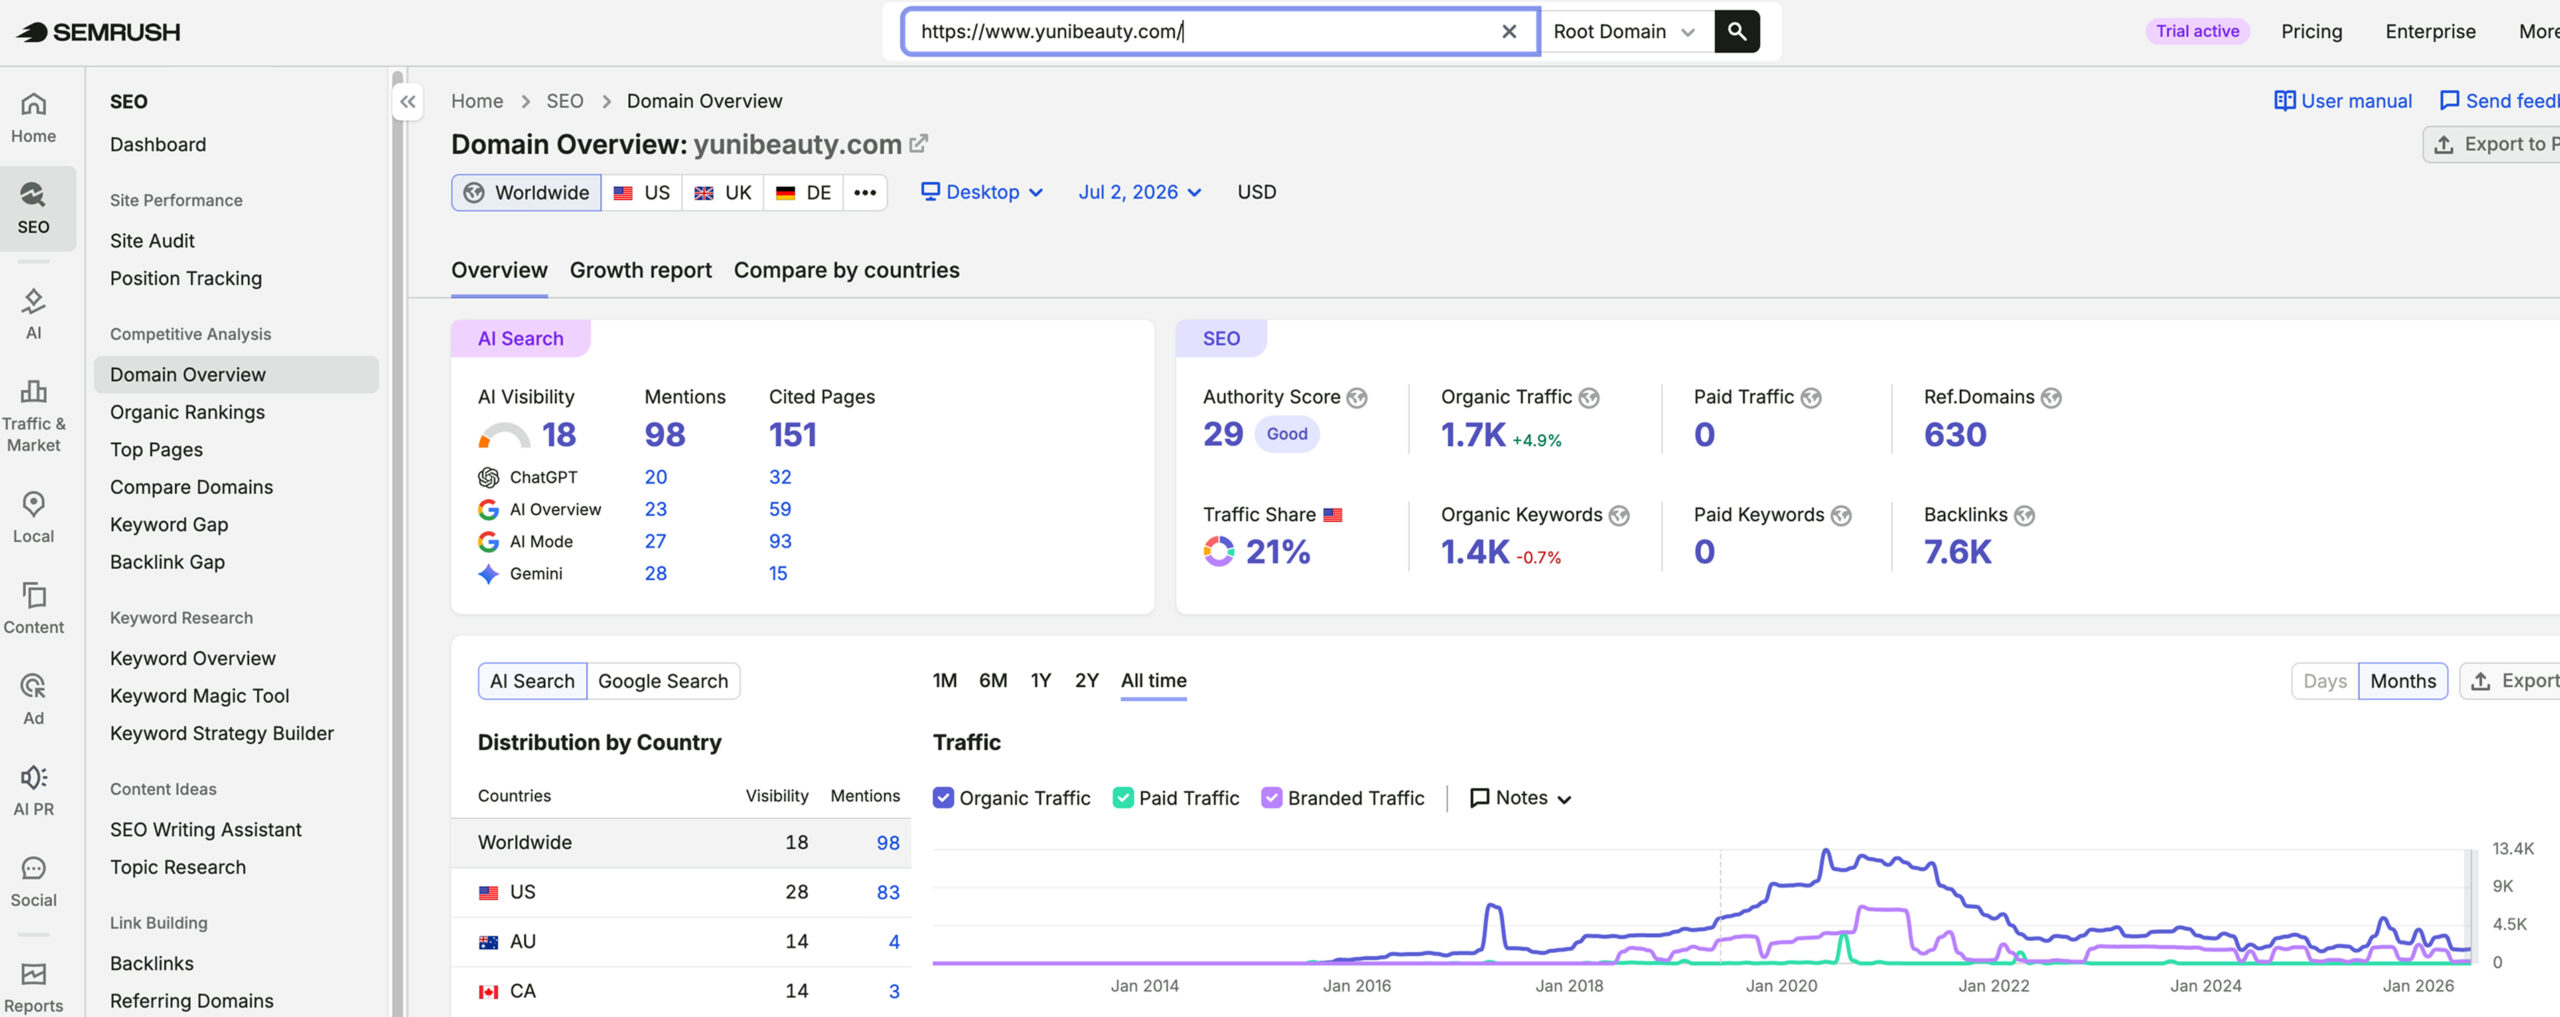
Task: Open Compare by countries tab
Action: pyautogui.click(x=846, y=270)
